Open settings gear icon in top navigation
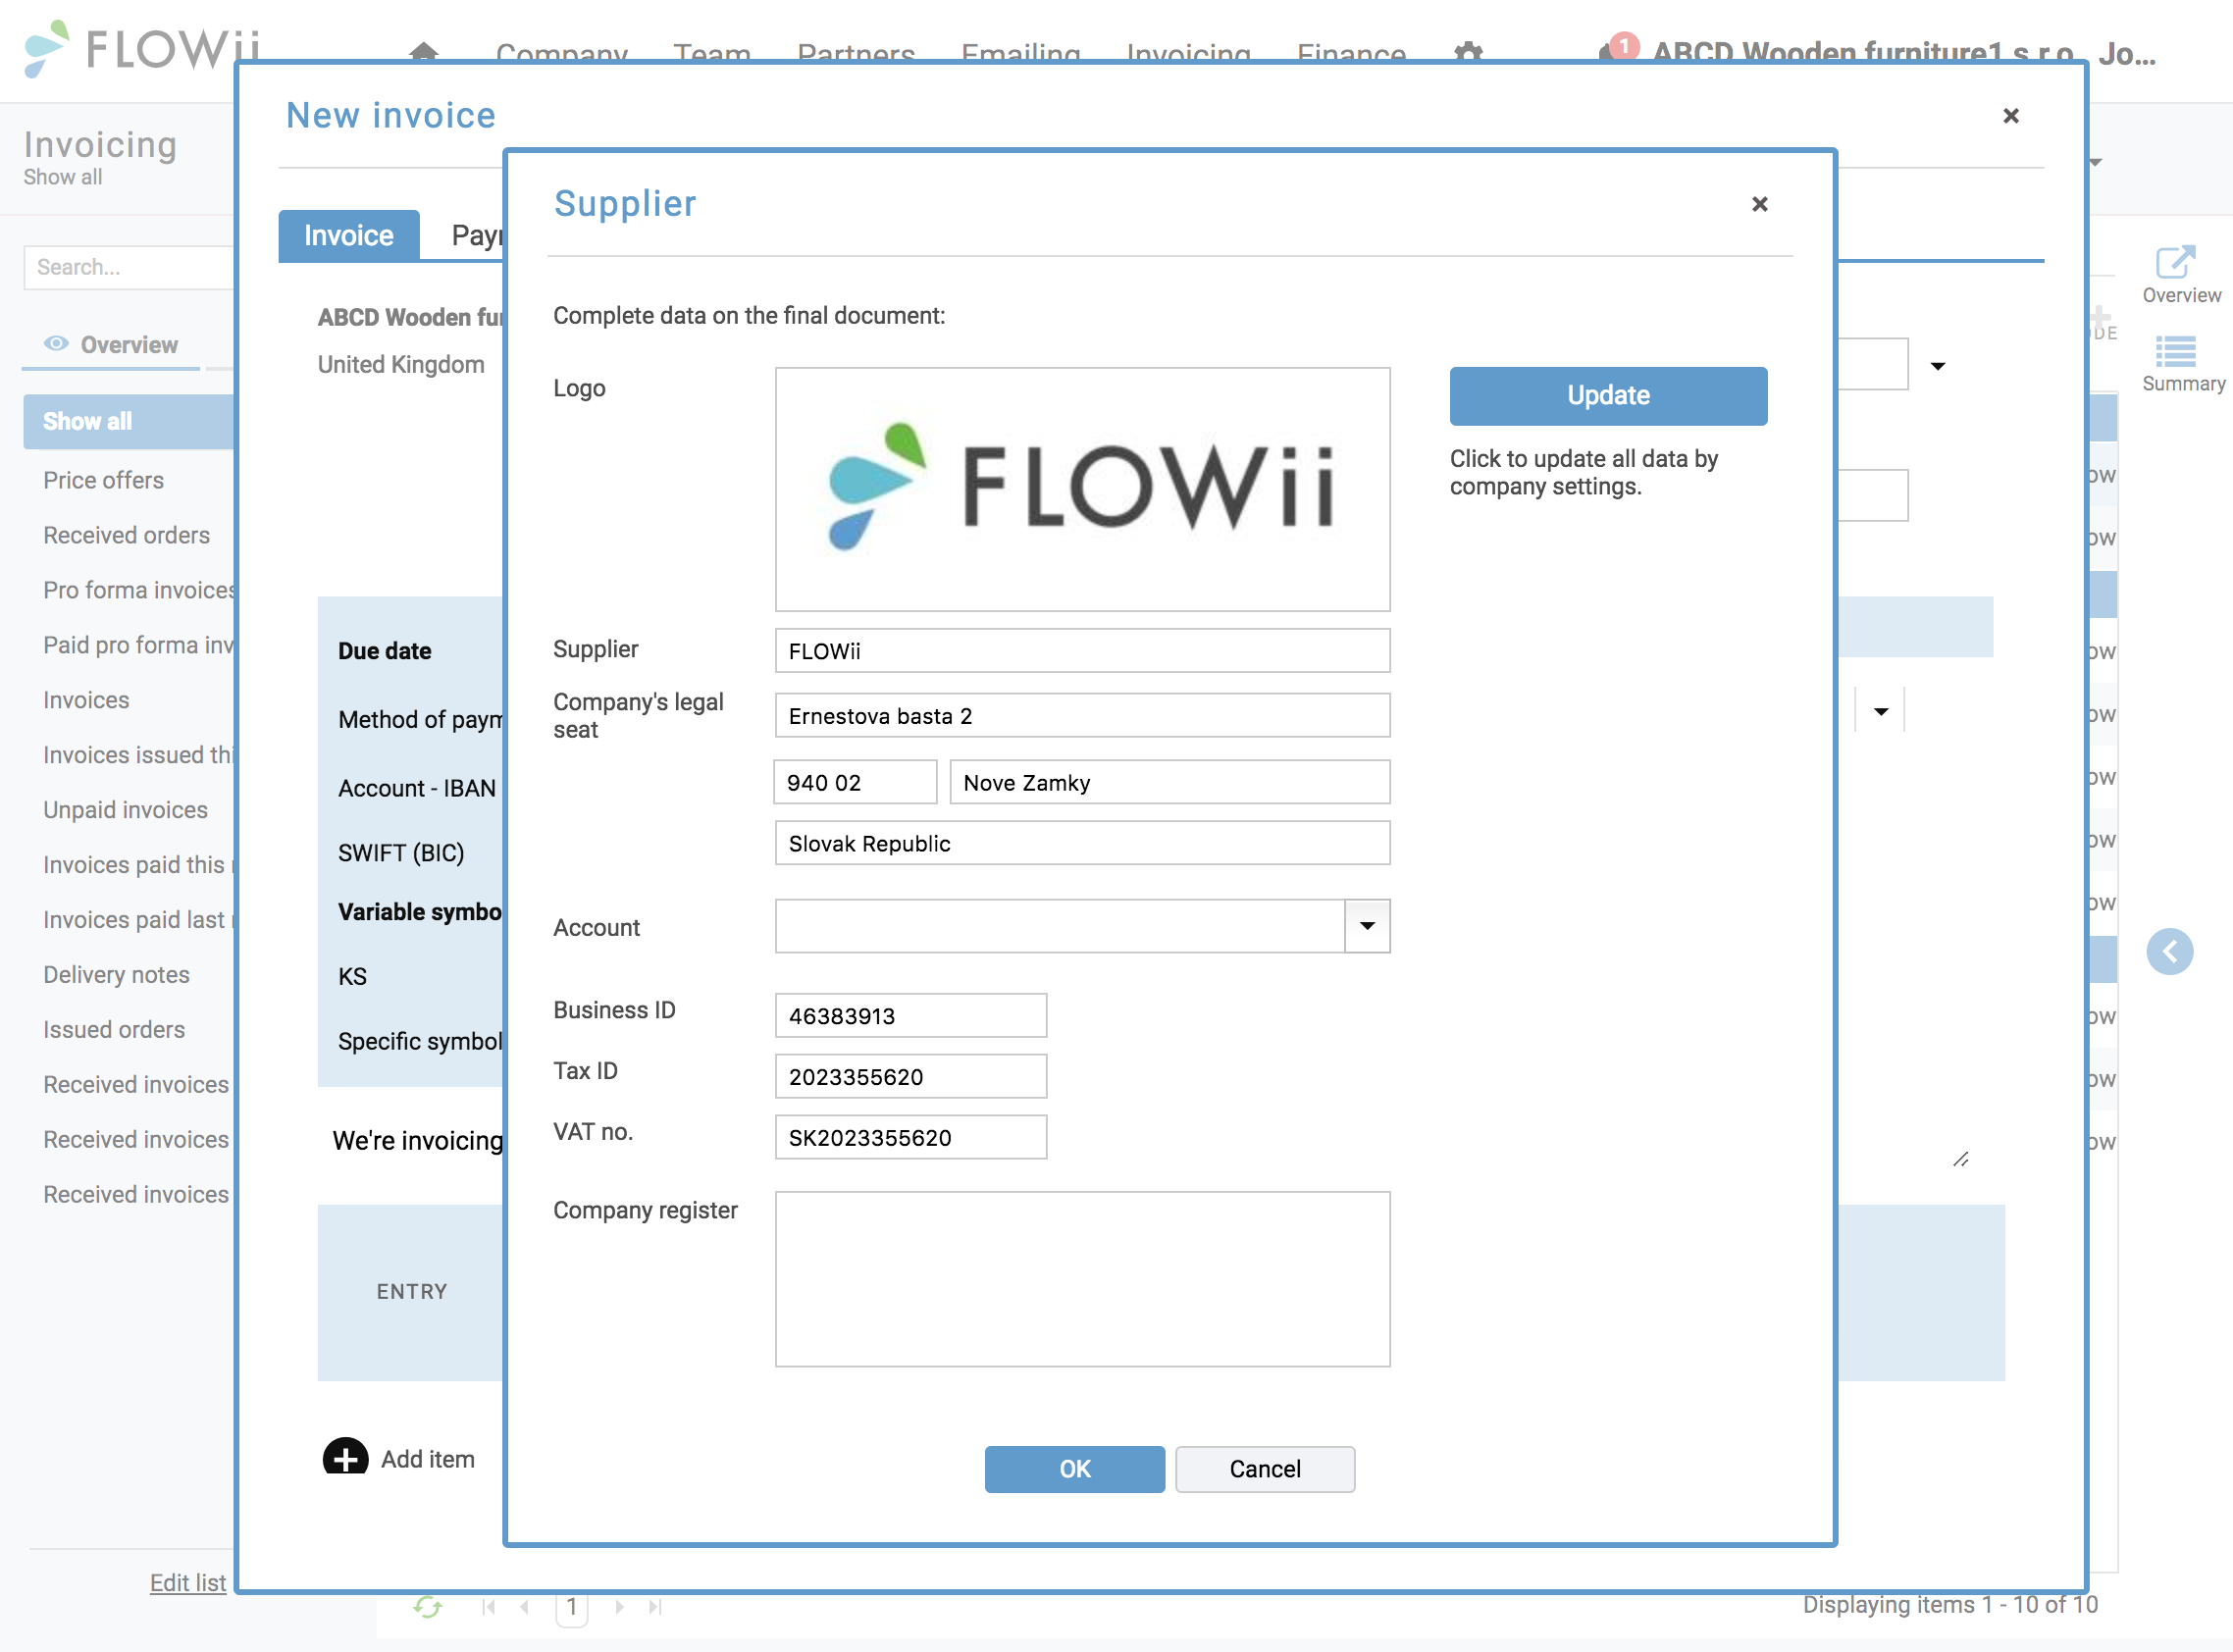The width and height of the screenshot is (2233, 1652). click(x=1467, y=52)
